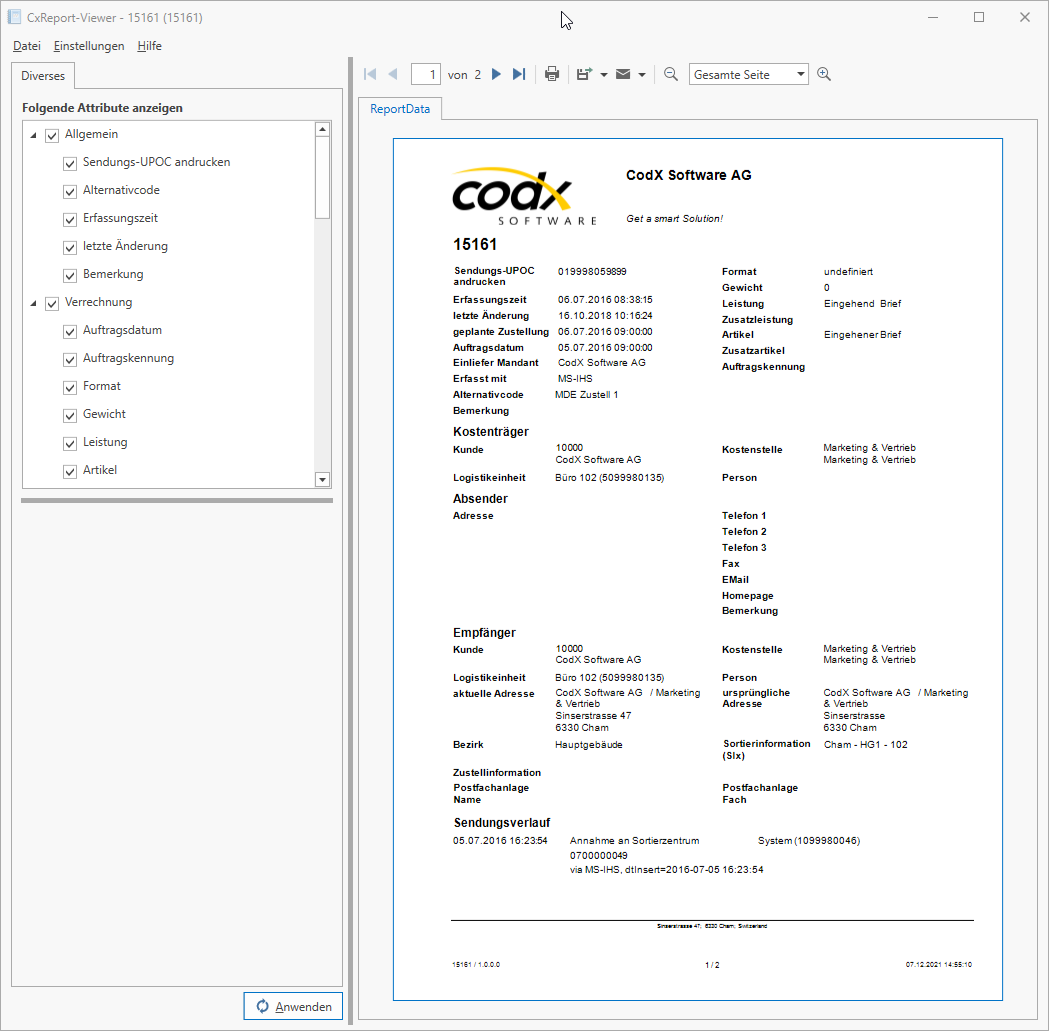Click the send by email envelope icon
1049x1031 pixels.
623,74
